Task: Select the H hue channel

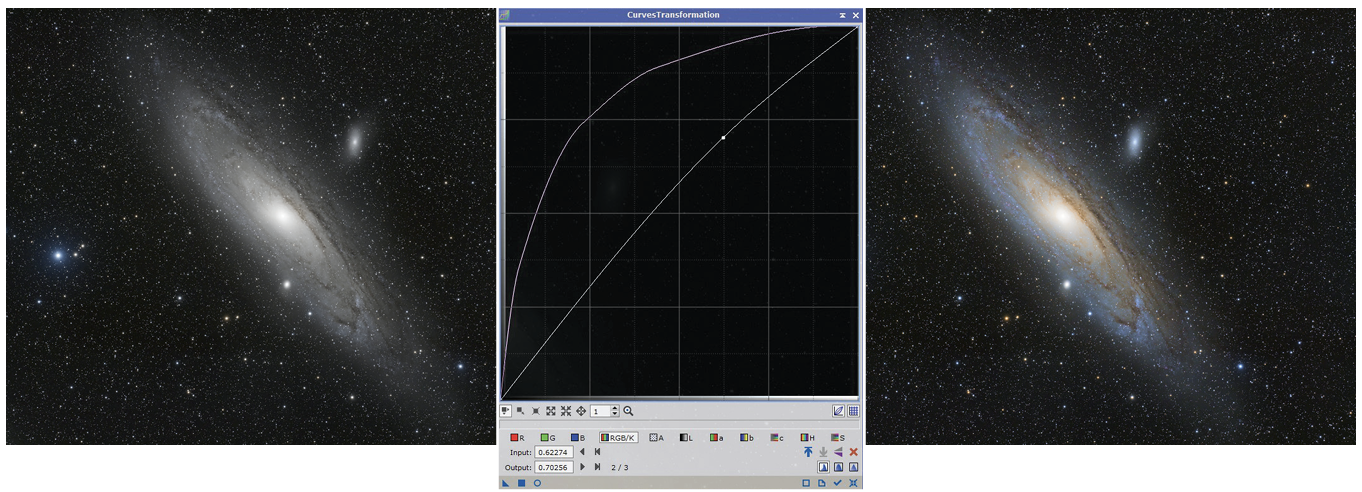Action: pyautogui.click(x=807, y=438)
